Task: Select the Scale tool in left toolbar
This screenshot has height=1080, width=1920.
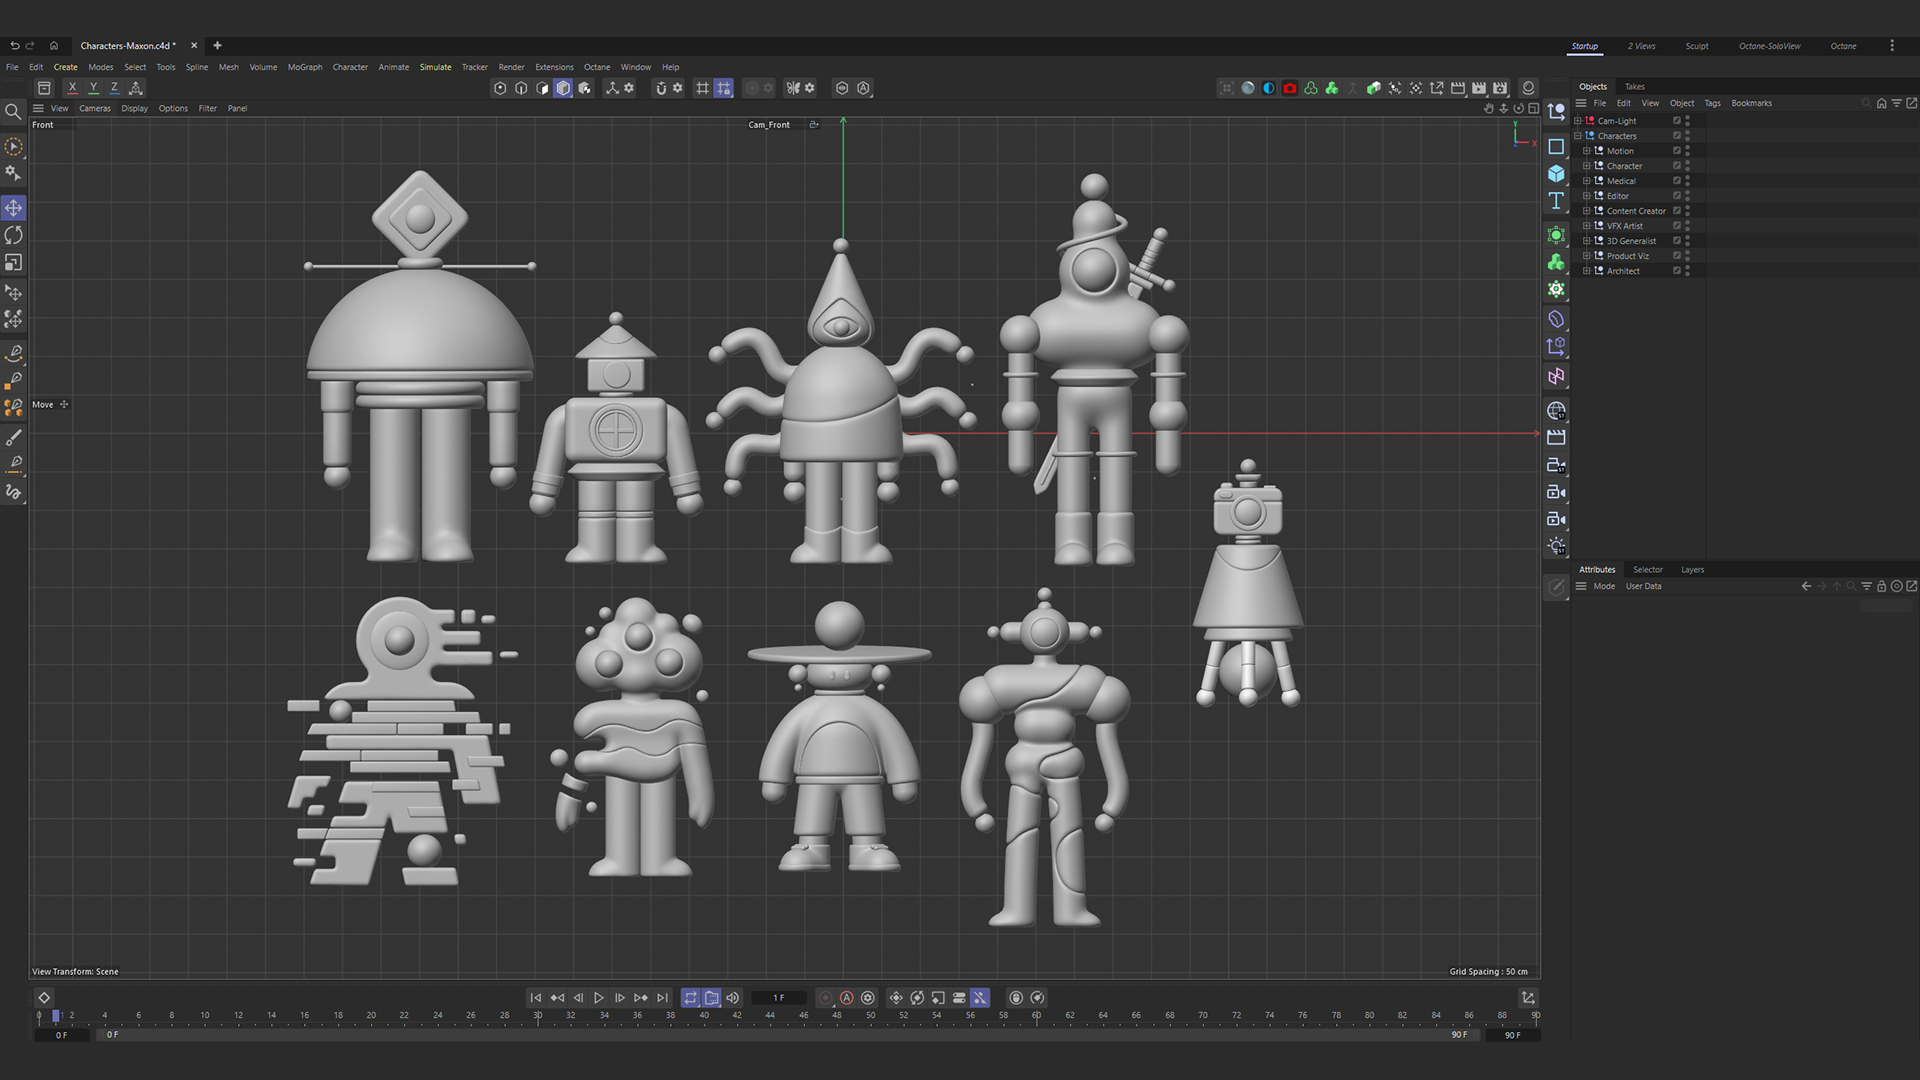Action: [14, 262]
